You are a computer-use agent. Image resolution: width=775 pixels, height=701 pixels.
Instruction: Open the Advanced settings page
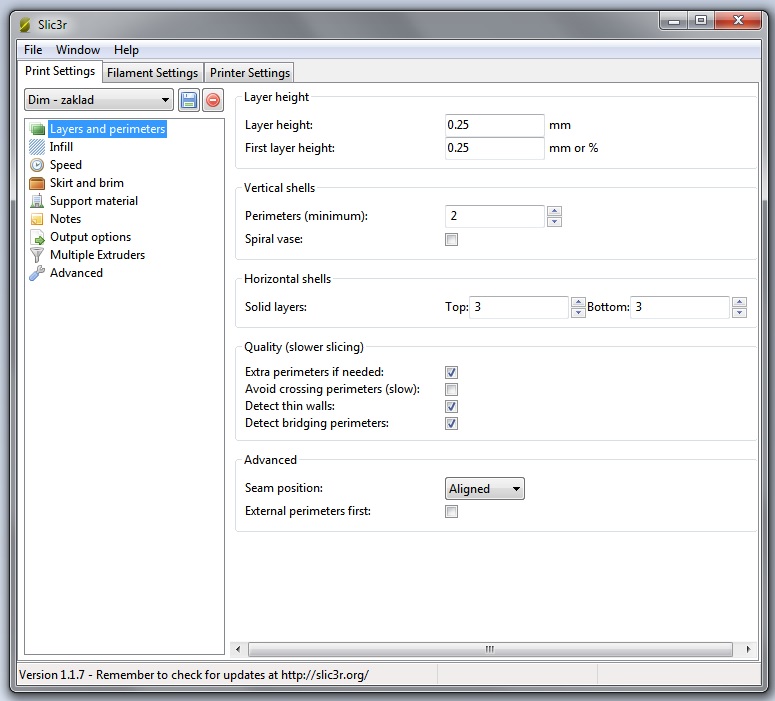pyautogui.click(x=76, y=273)
